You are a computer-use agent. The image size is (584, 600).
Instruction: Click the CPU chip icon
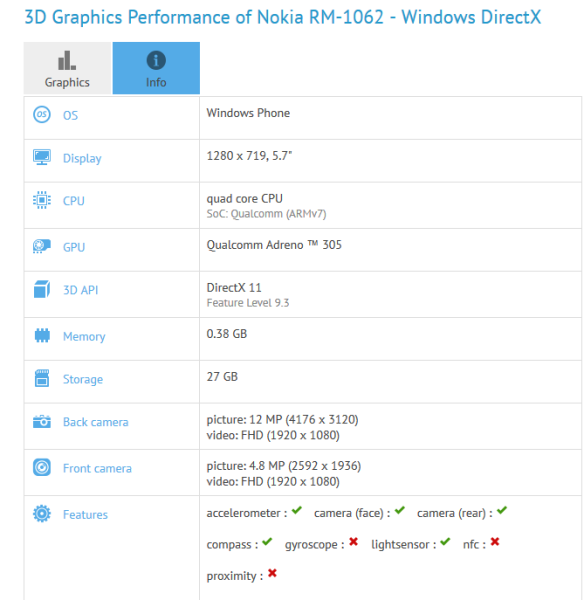point(42,200)
